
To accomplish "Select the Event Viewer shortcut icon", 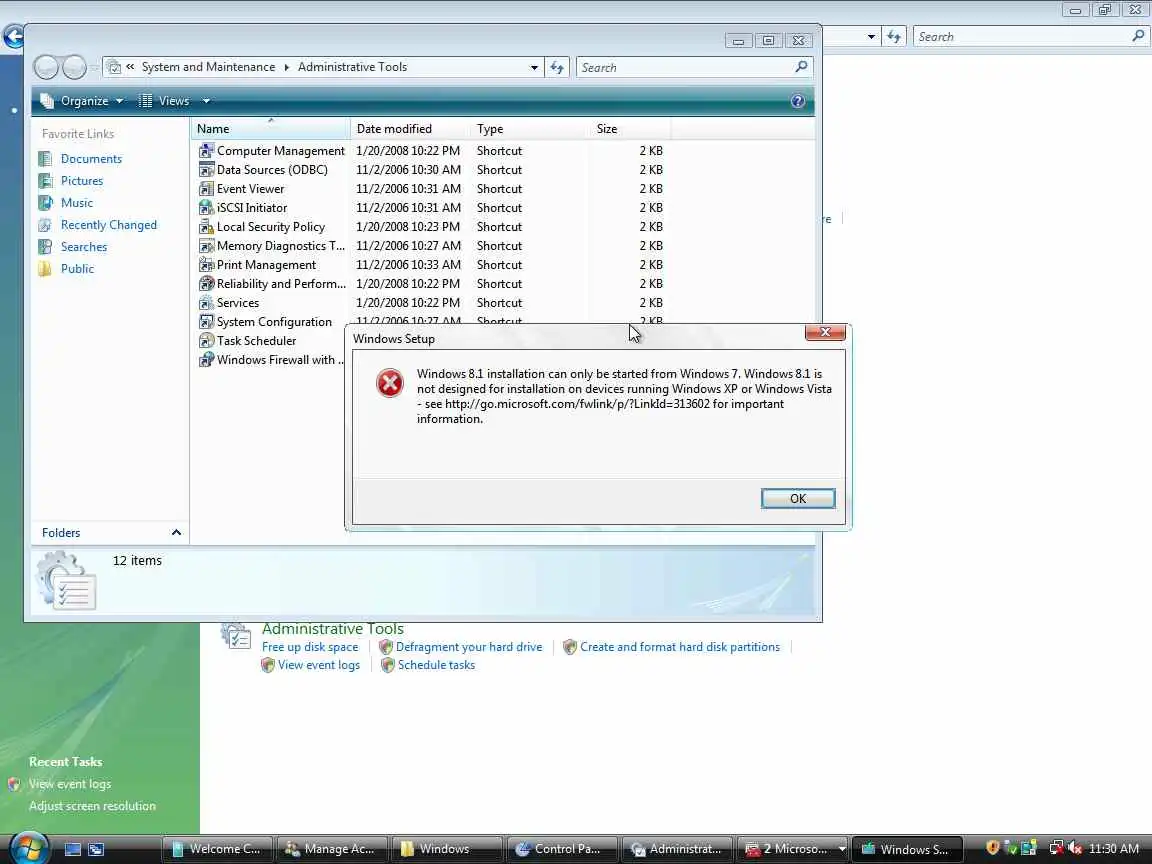I will (x=206, y=189).
